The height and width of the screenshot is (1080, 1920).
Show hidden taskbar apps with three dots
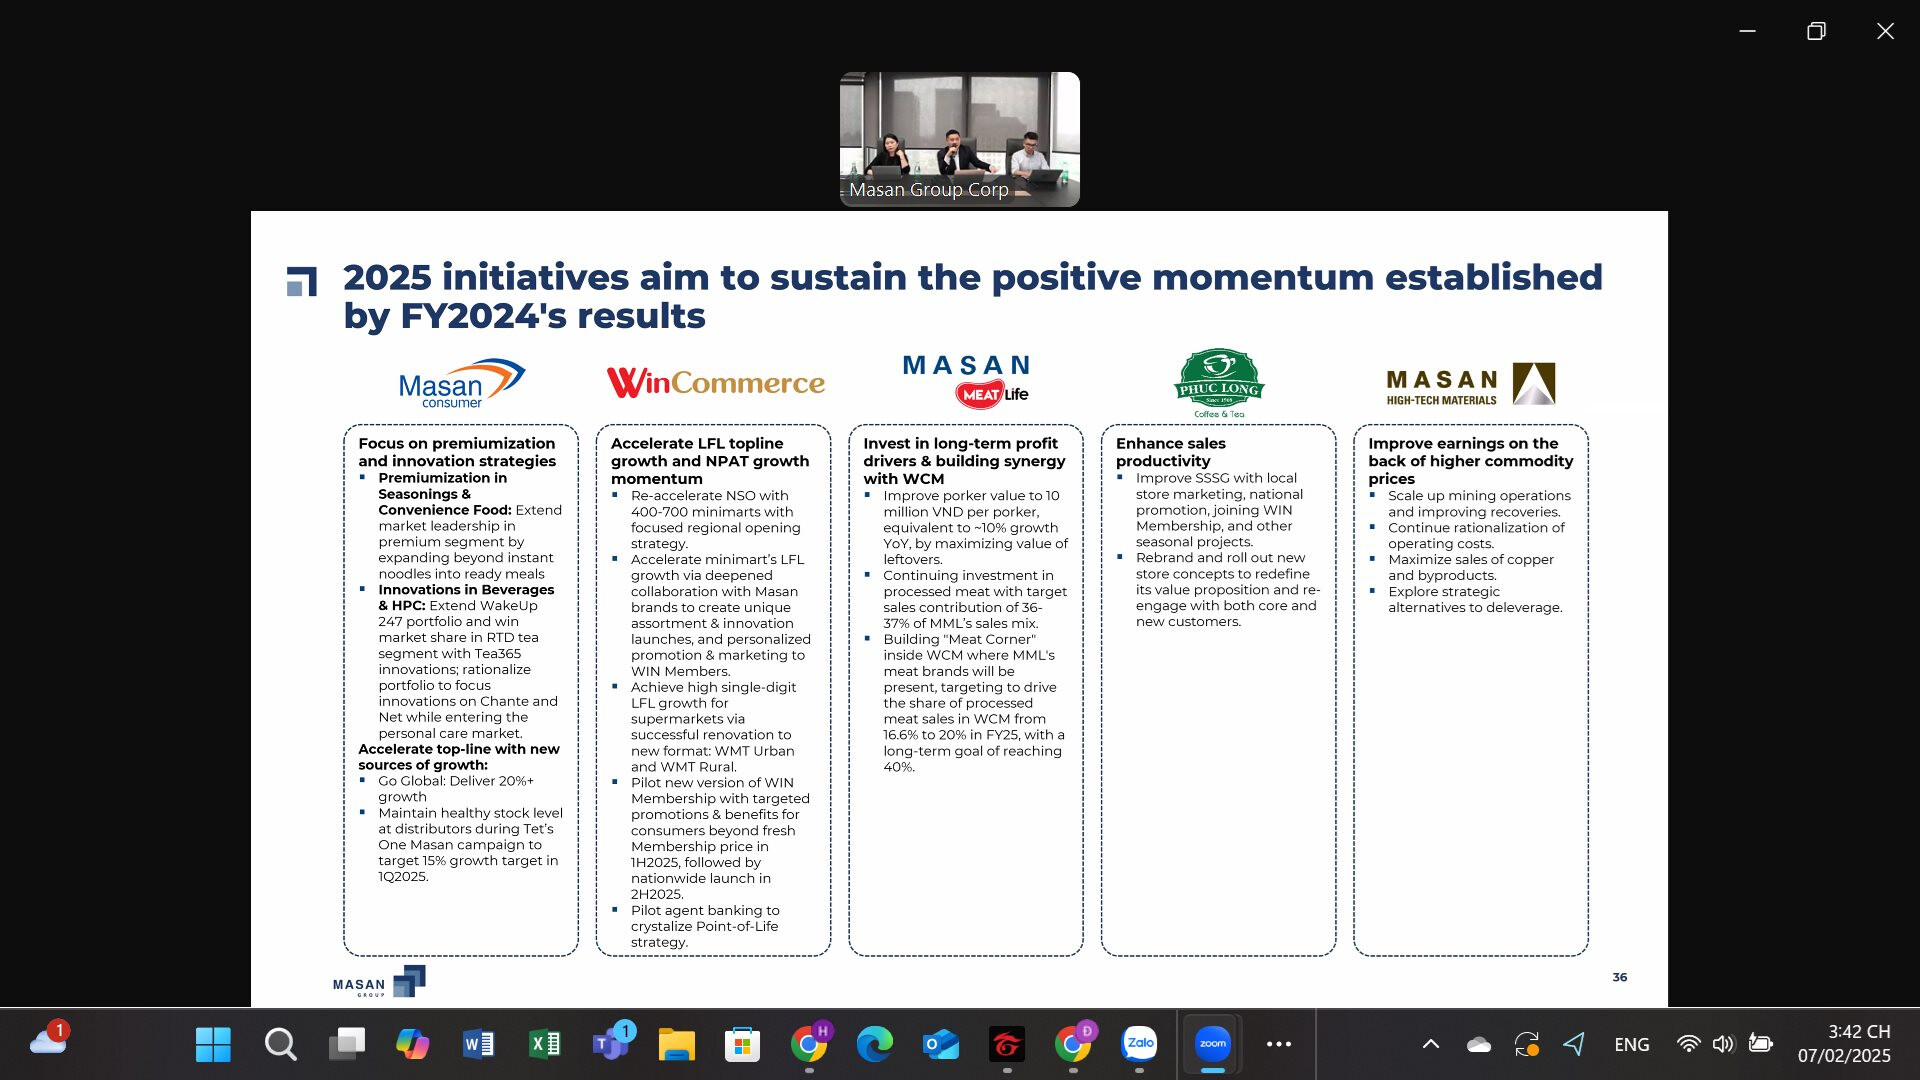click(x=1279, y=1044)
